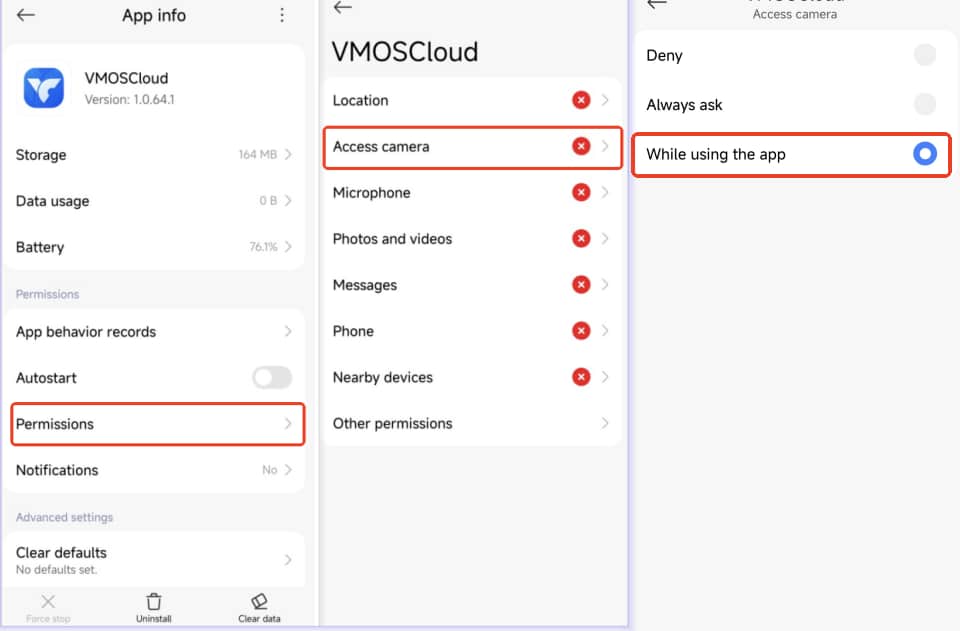Click the red denied icon beside Microphone
Image resolution: width=960 pixels, height=631 pixels.
[581, 192]
